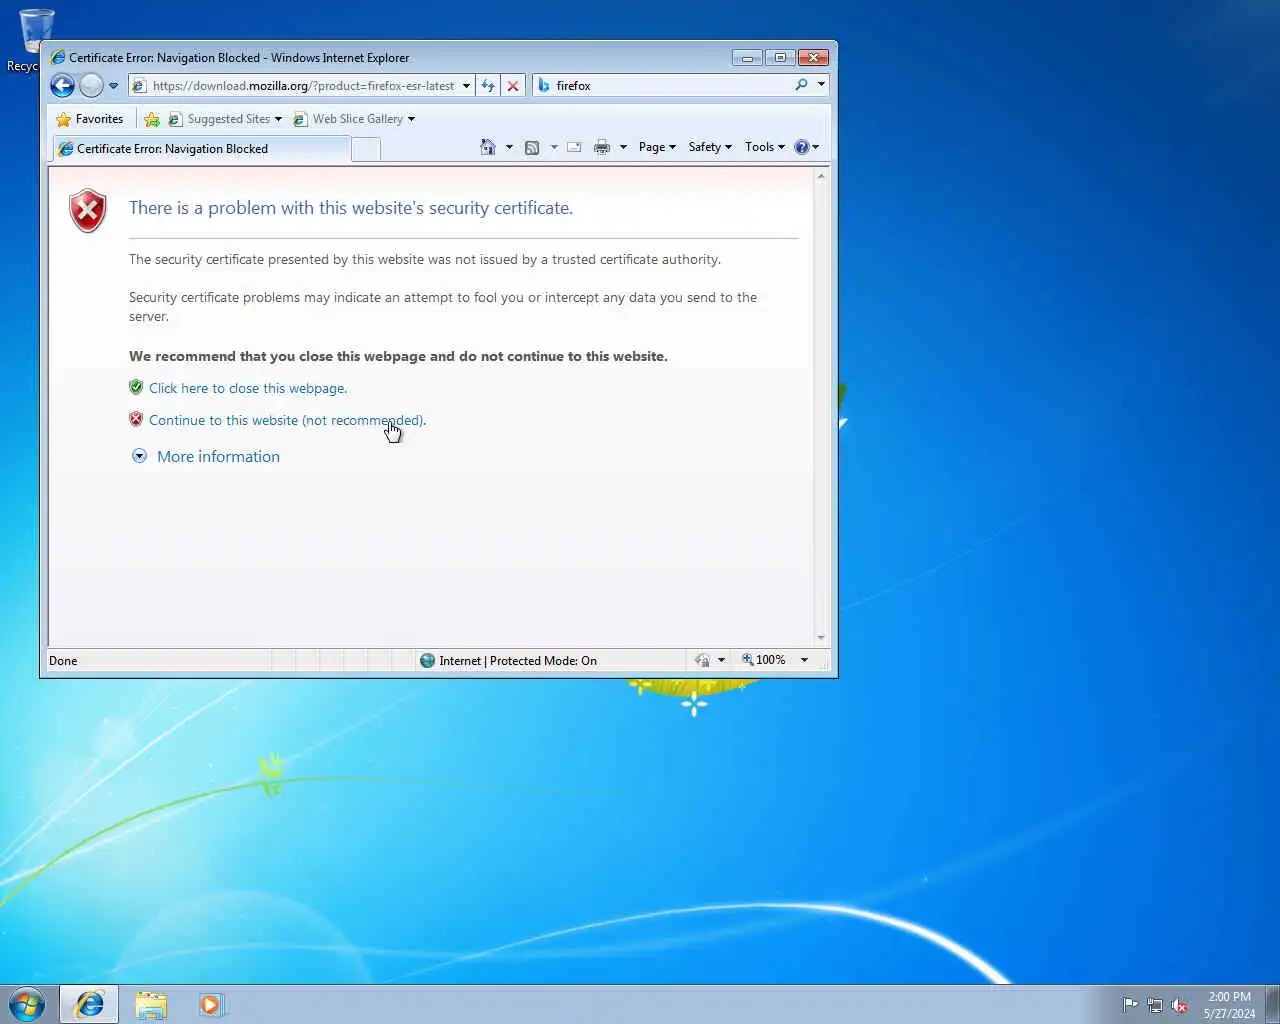Click Internet | Protected Mode: On status
The image size is (1280, 1024).
pyautogui.click(x=518, y=661)
